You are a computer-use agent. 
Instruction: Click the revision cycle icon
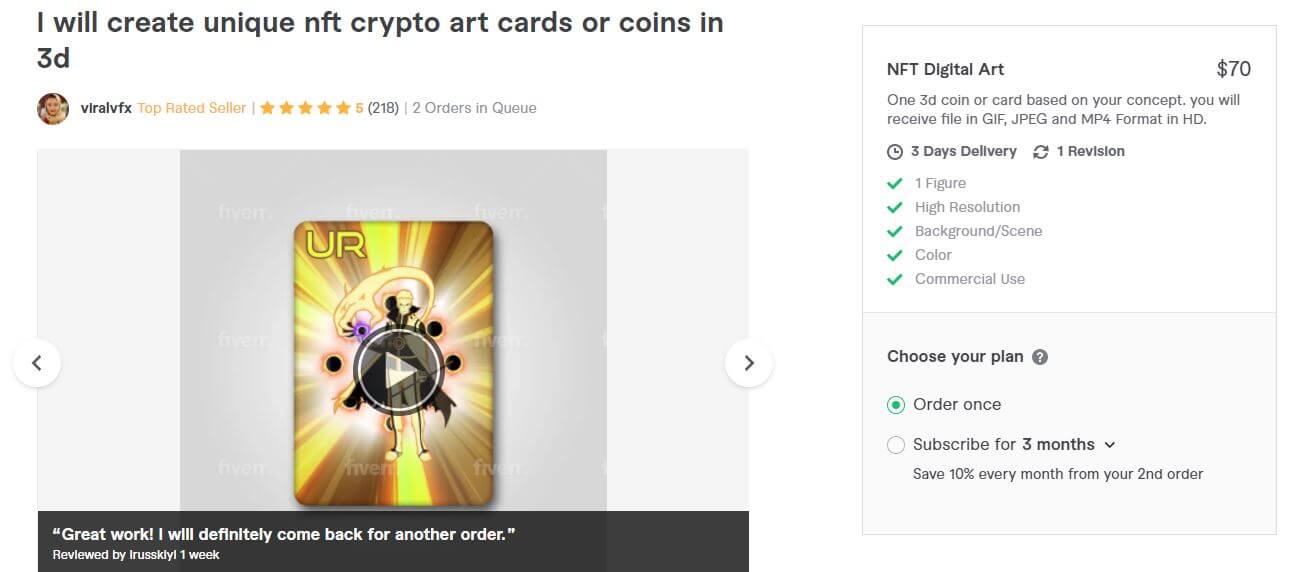pyautogui.click(x=1041, y=152)
